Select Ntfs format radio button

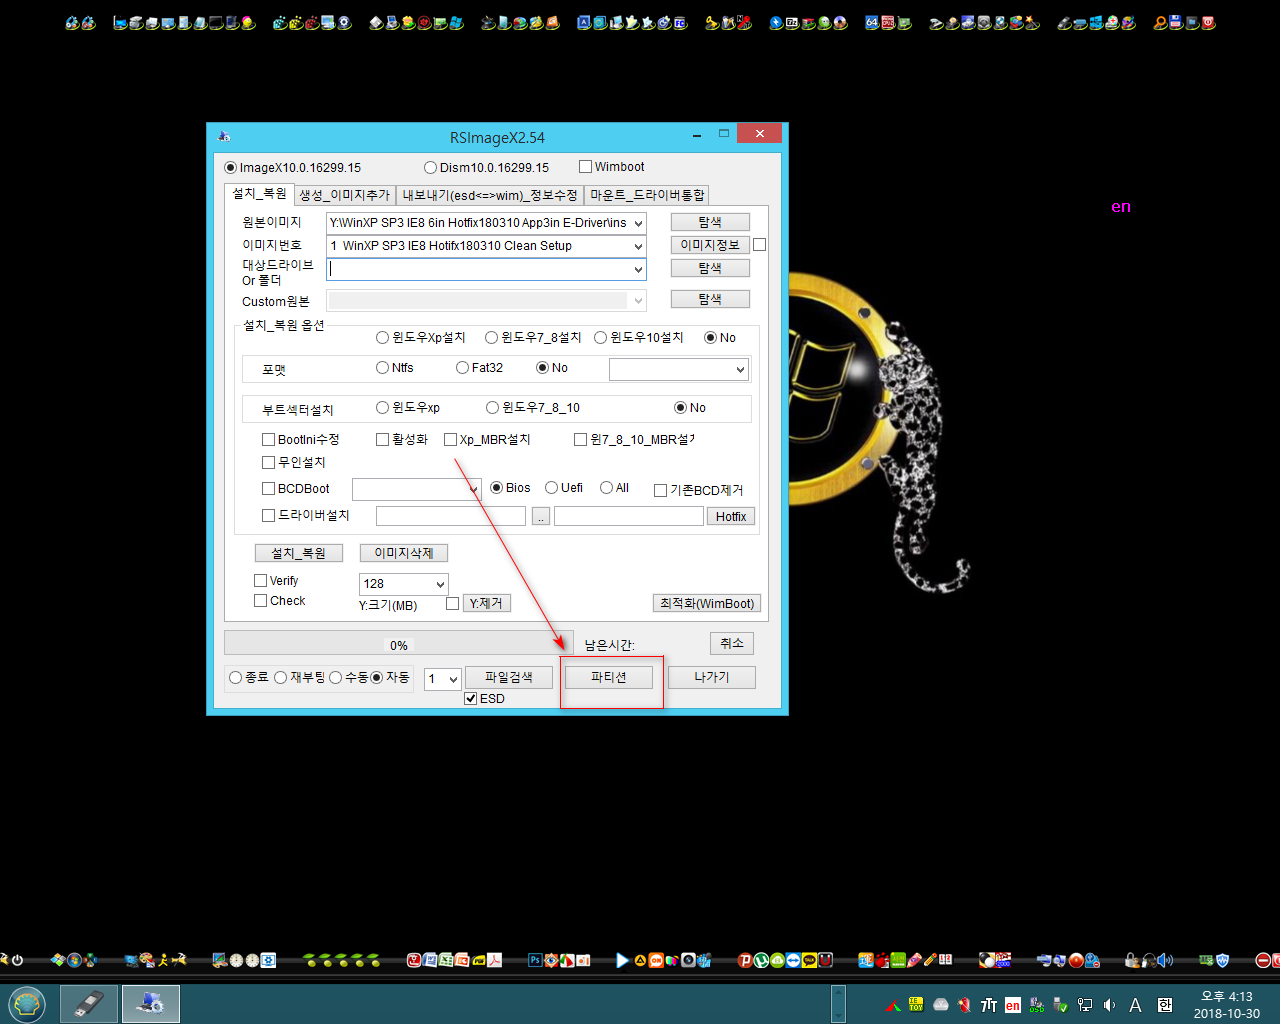(x=382, y=368)
